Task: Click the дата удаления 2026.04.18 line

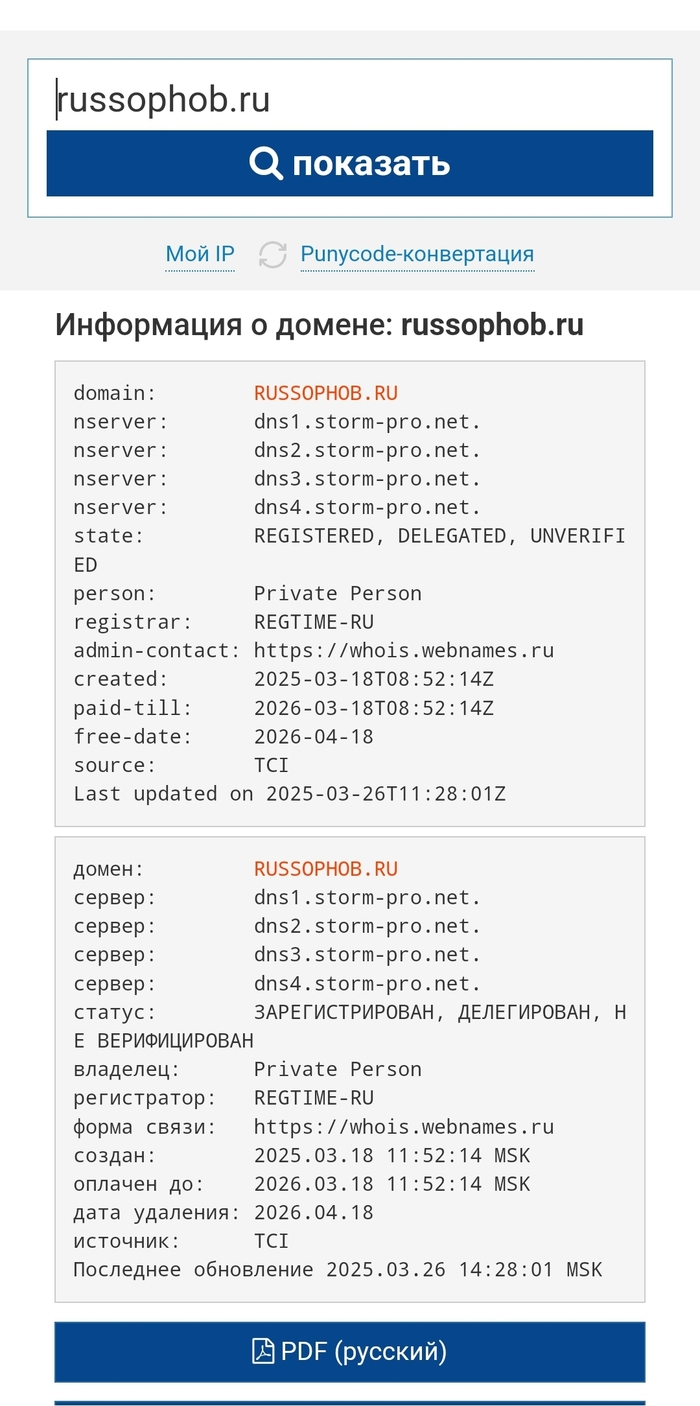Action: (224, 1213)
